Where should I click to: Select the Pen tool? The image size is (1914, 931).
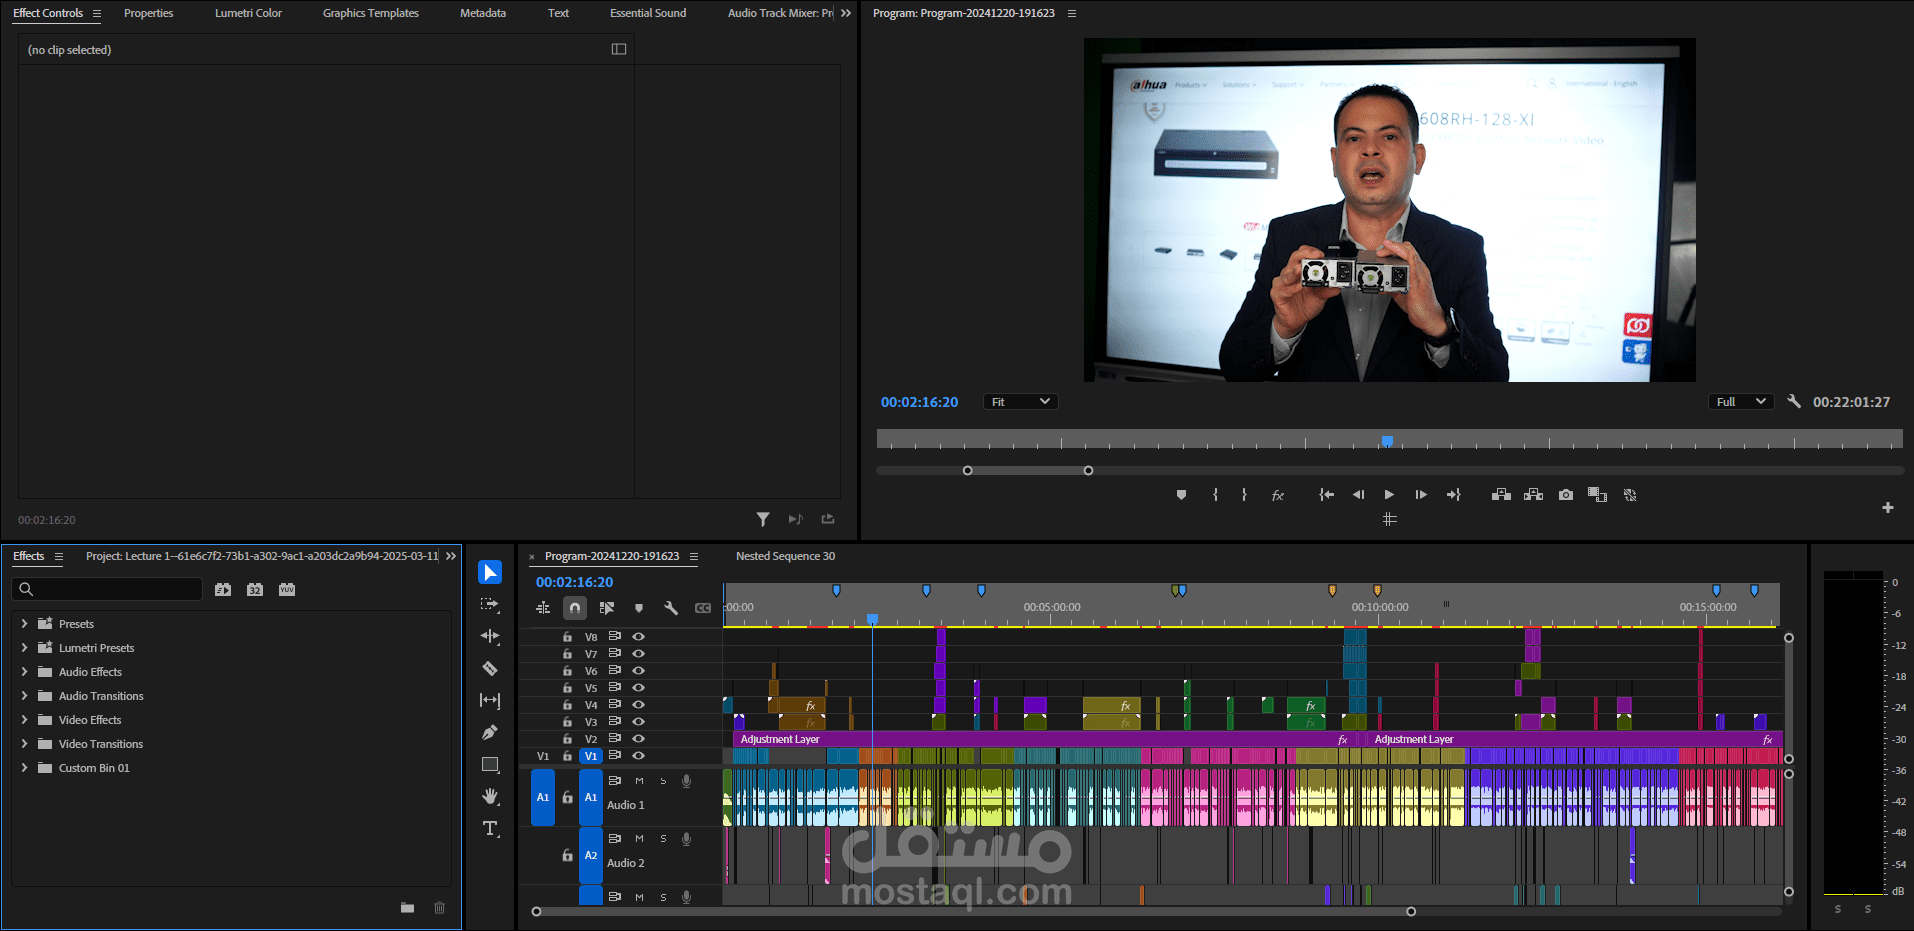(x=490, y=732)
